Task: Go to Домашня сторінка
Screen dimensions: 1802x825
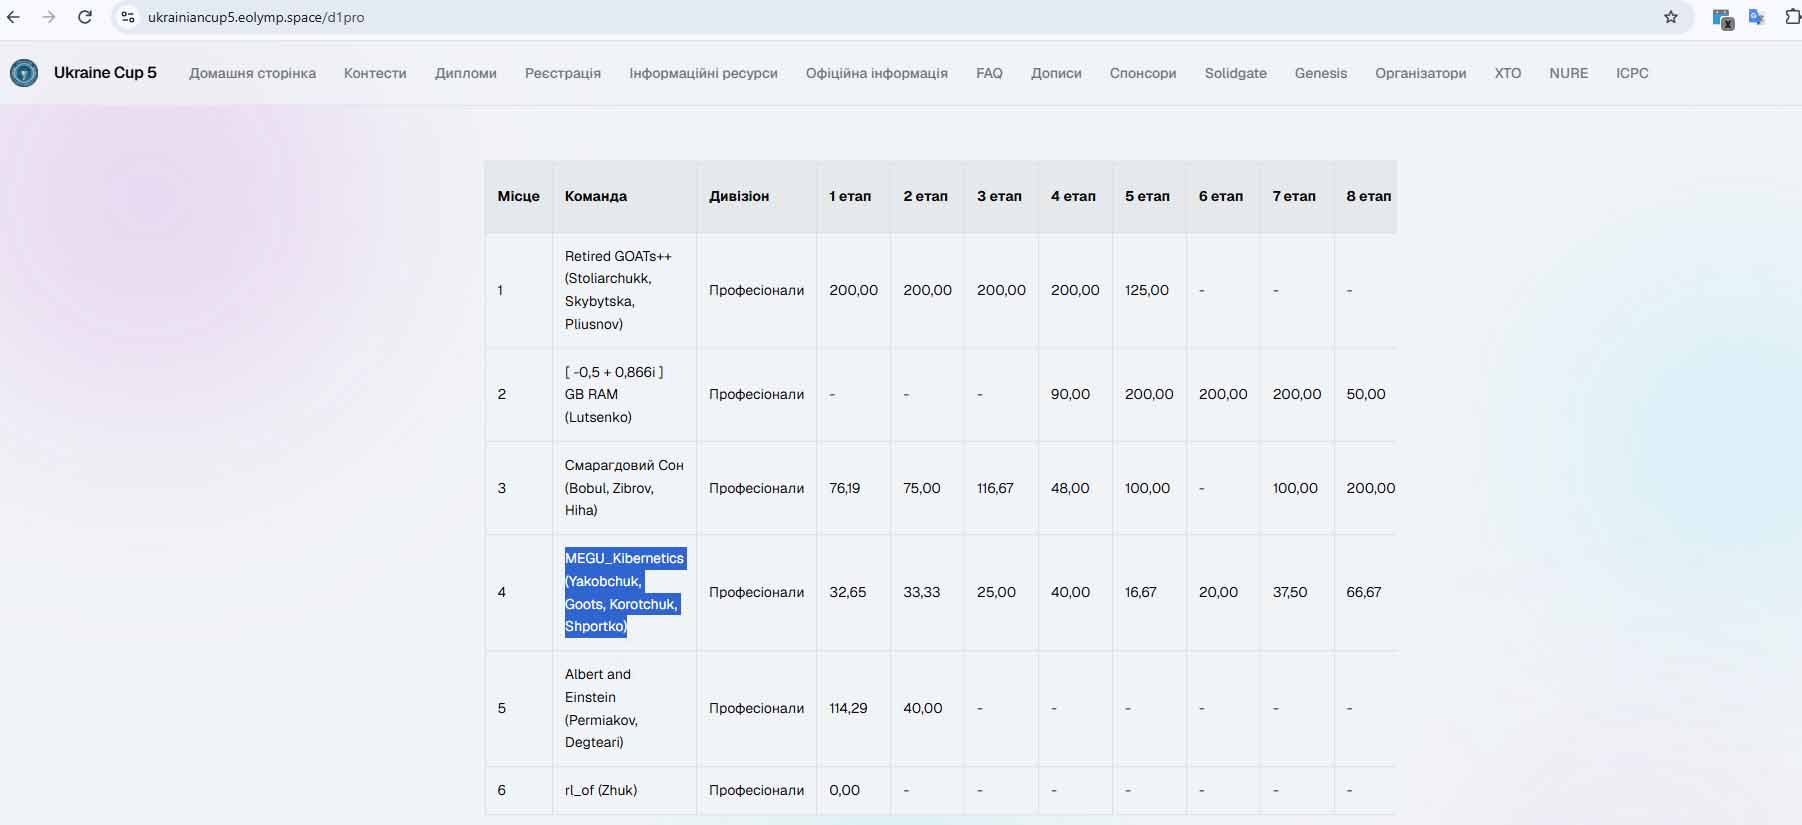Action: pyautogui.click(x=252, y=73)
